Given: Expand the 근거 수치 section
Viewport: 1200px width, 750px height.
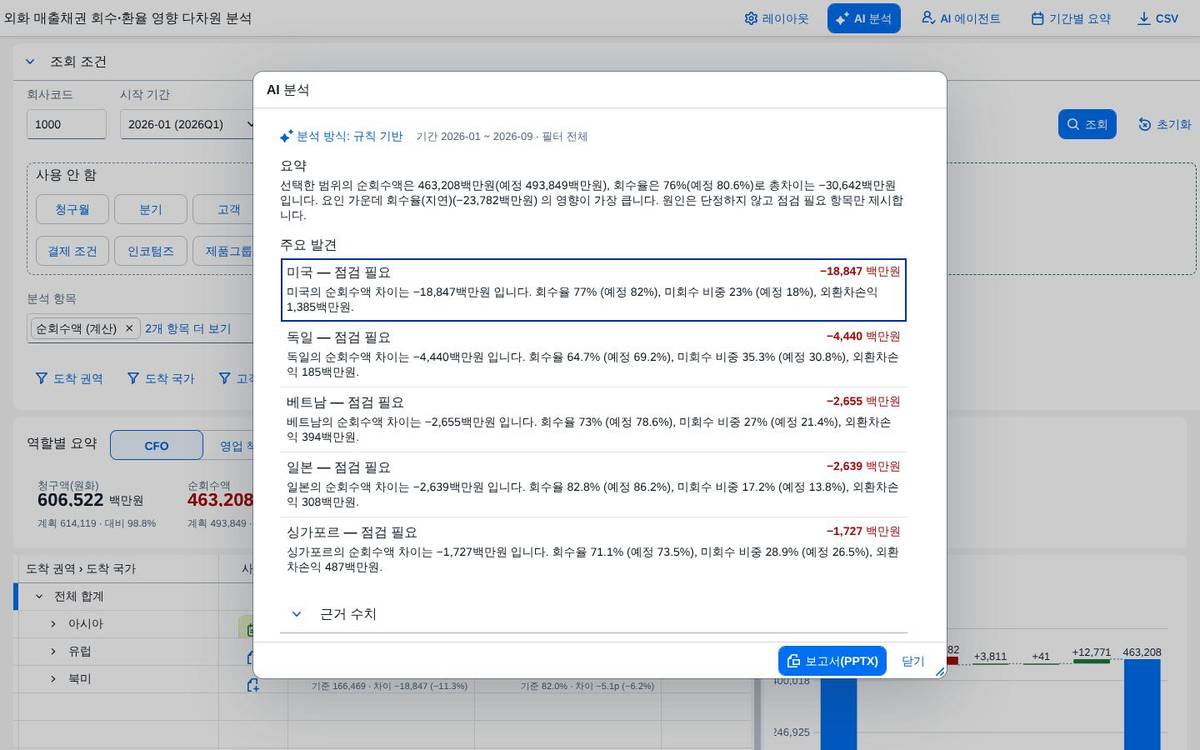Looking at the screenshot, I should [x=296, y=614].
